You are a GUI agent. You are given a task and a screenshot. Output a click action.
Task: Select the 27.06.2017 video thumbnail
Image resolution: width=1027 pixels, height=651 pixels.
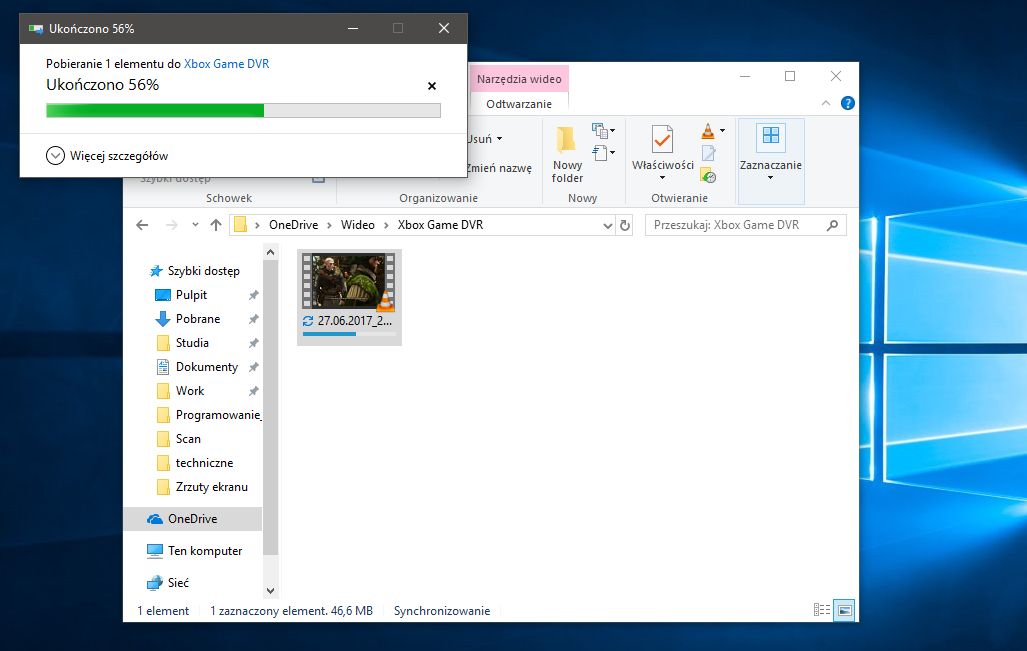pyautogui.click(x=349, y=283)
